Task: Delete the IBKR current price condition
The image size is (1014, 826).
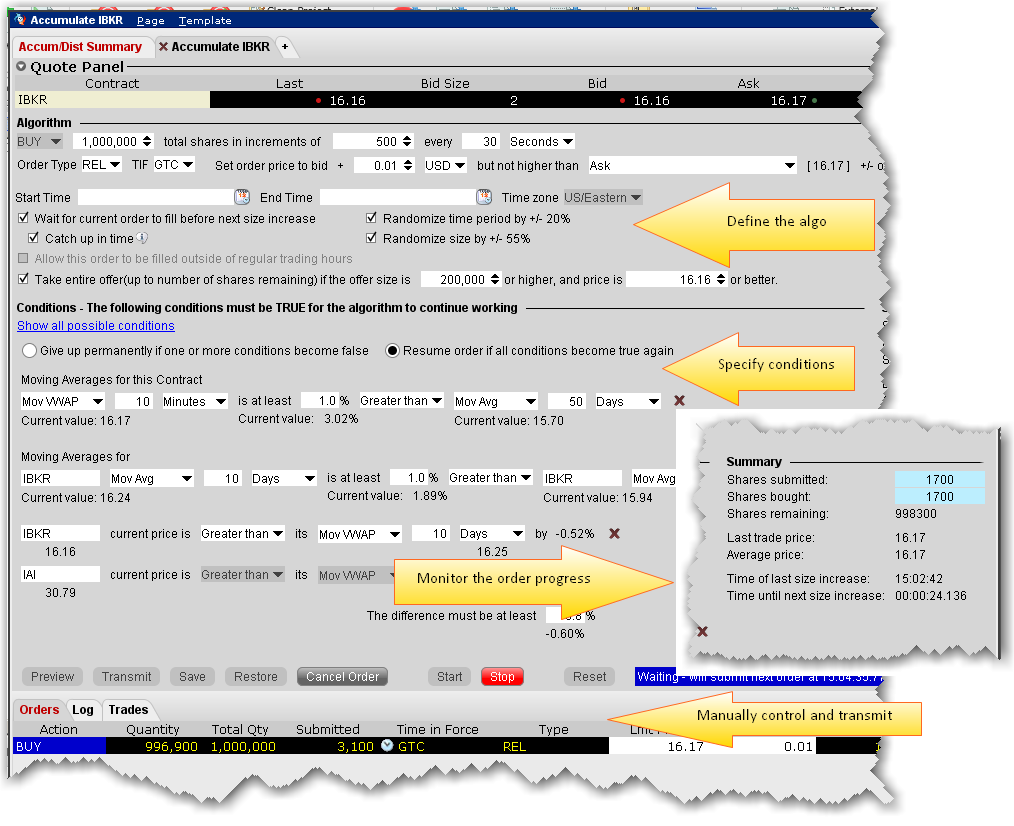Action: pyautogui.click(x=614, y=534)
